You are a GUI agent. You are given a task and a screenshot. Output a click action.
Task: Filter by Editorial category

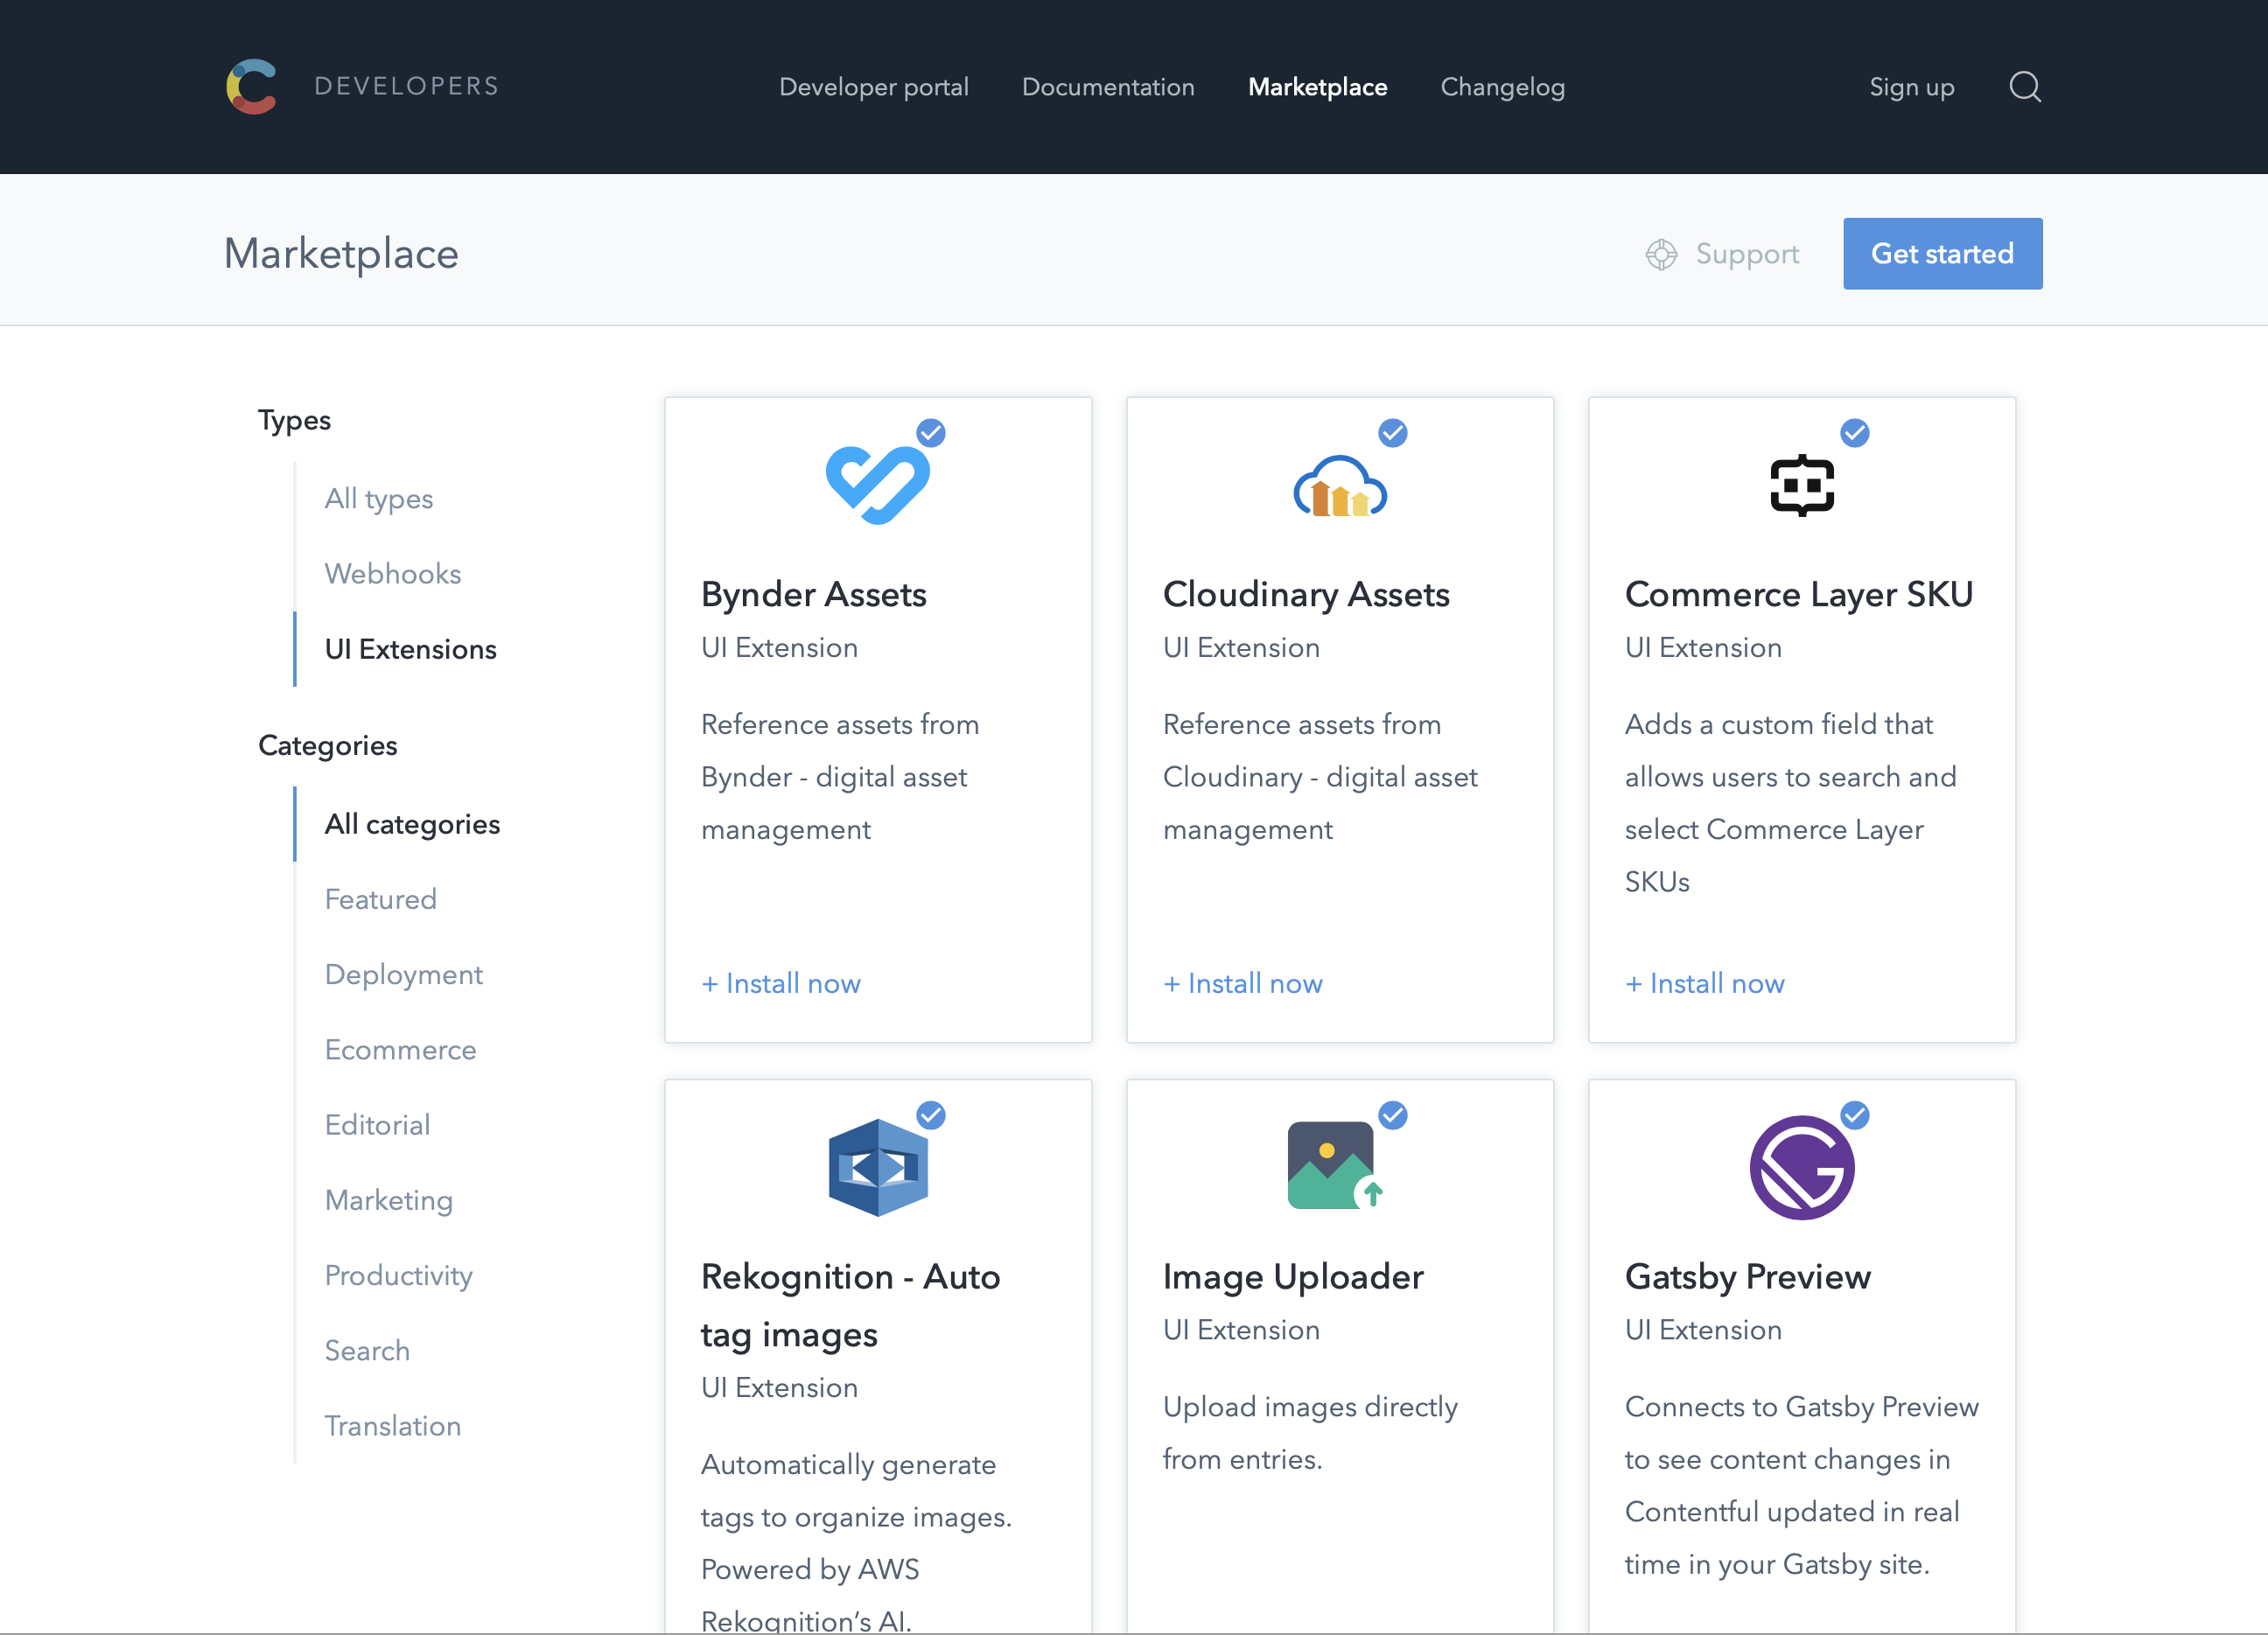coord(378,1125)
